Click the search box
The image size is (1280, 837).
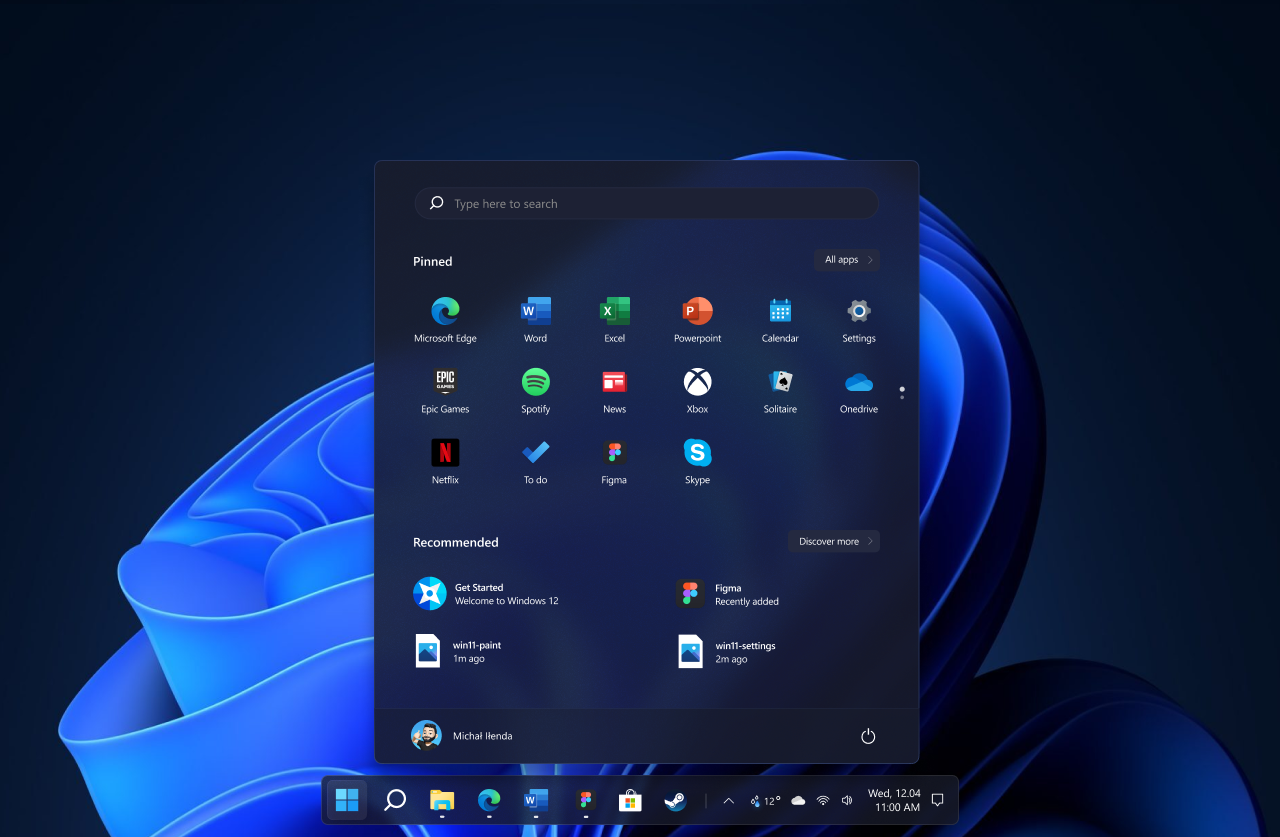click(x=645, y=203)
